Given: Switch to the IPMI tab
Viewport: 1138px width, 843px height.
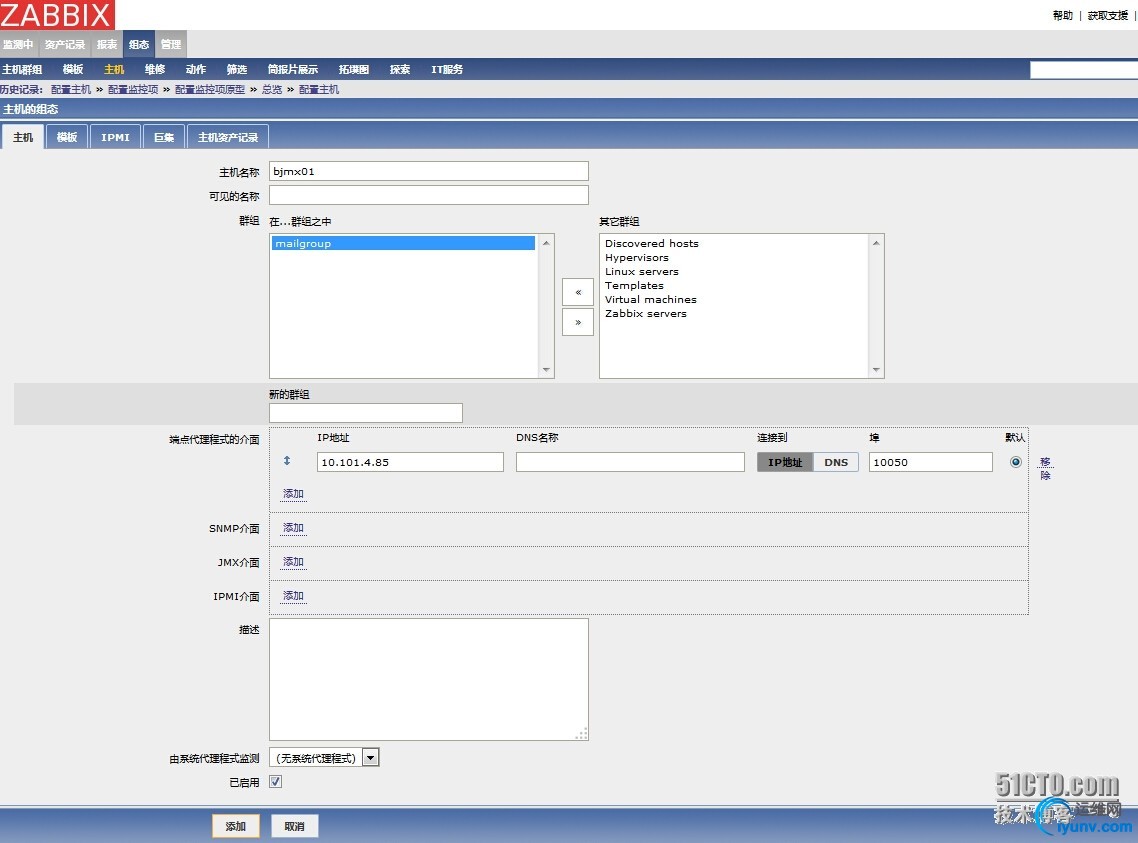Looking at the screenshot, I should (x=115, y=137).
